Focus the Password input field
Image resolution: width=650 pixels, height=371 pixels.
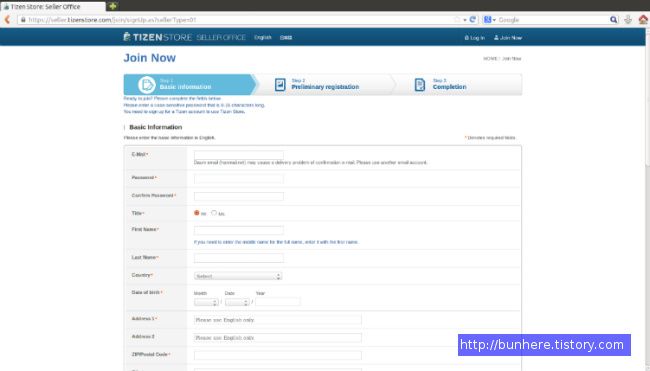(x=239, y=179)
